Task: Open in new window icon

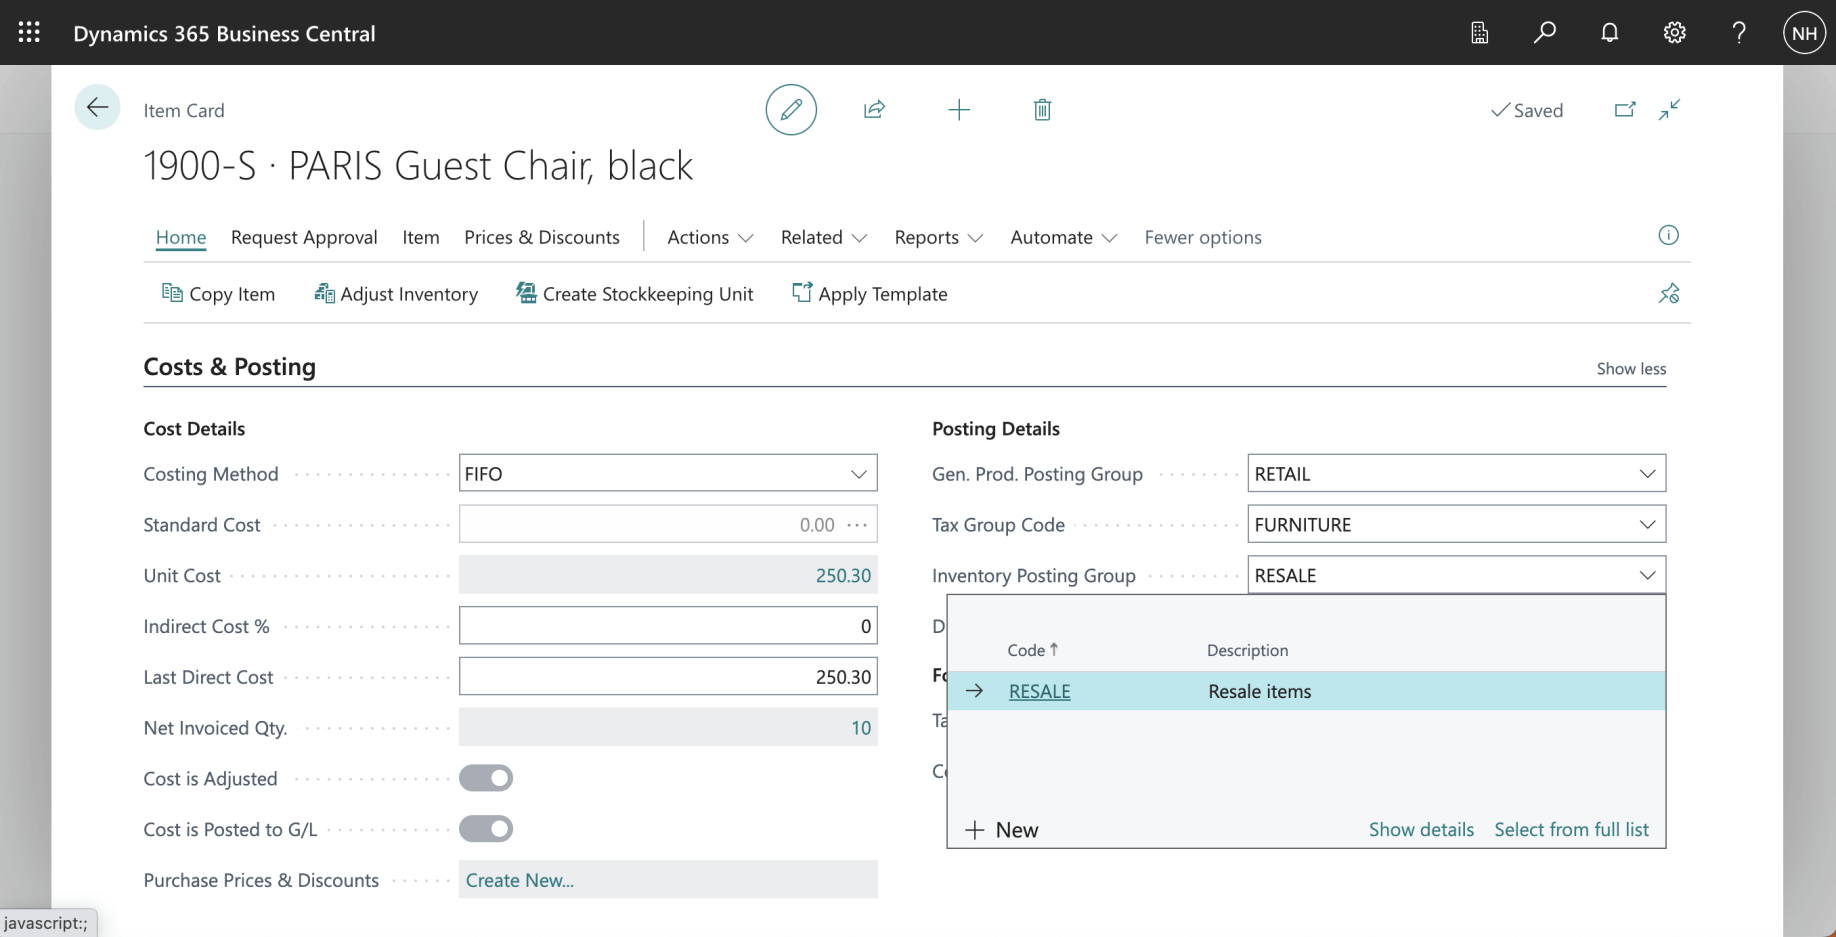Action: coord(1625,110)
